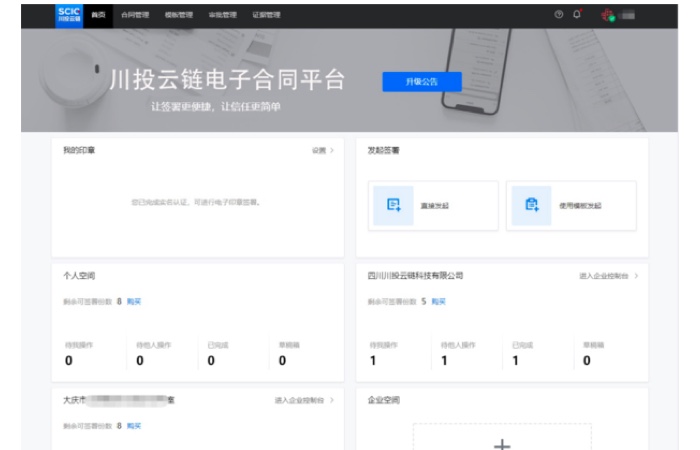700x450 pixels.
Task: Open 设置 link in 我的印章 card
Action: [x=319, y=150]
